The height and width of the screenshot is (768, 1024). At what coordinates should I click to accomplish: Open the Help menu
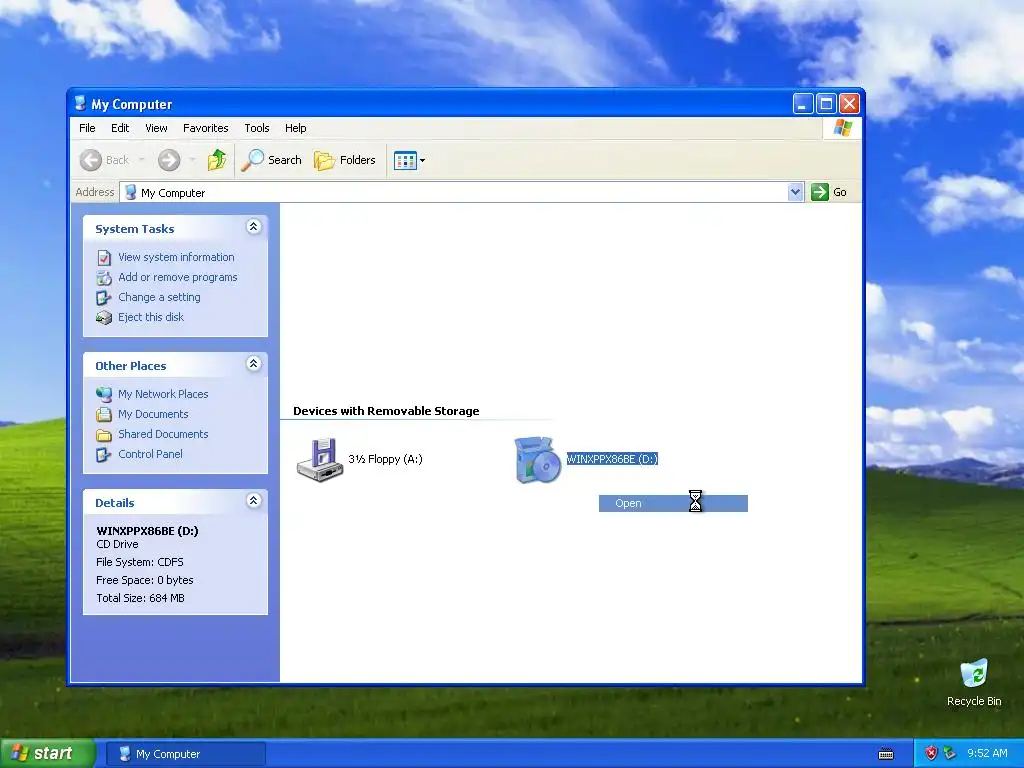(295, 128)
